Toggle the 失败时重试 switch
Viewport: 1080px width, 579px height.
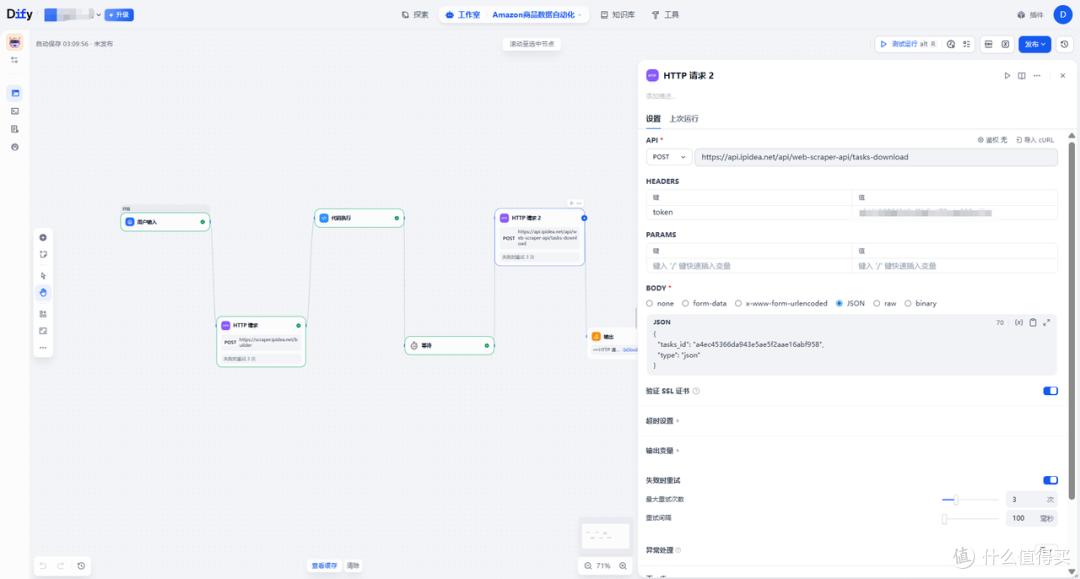coord(1050,481)
